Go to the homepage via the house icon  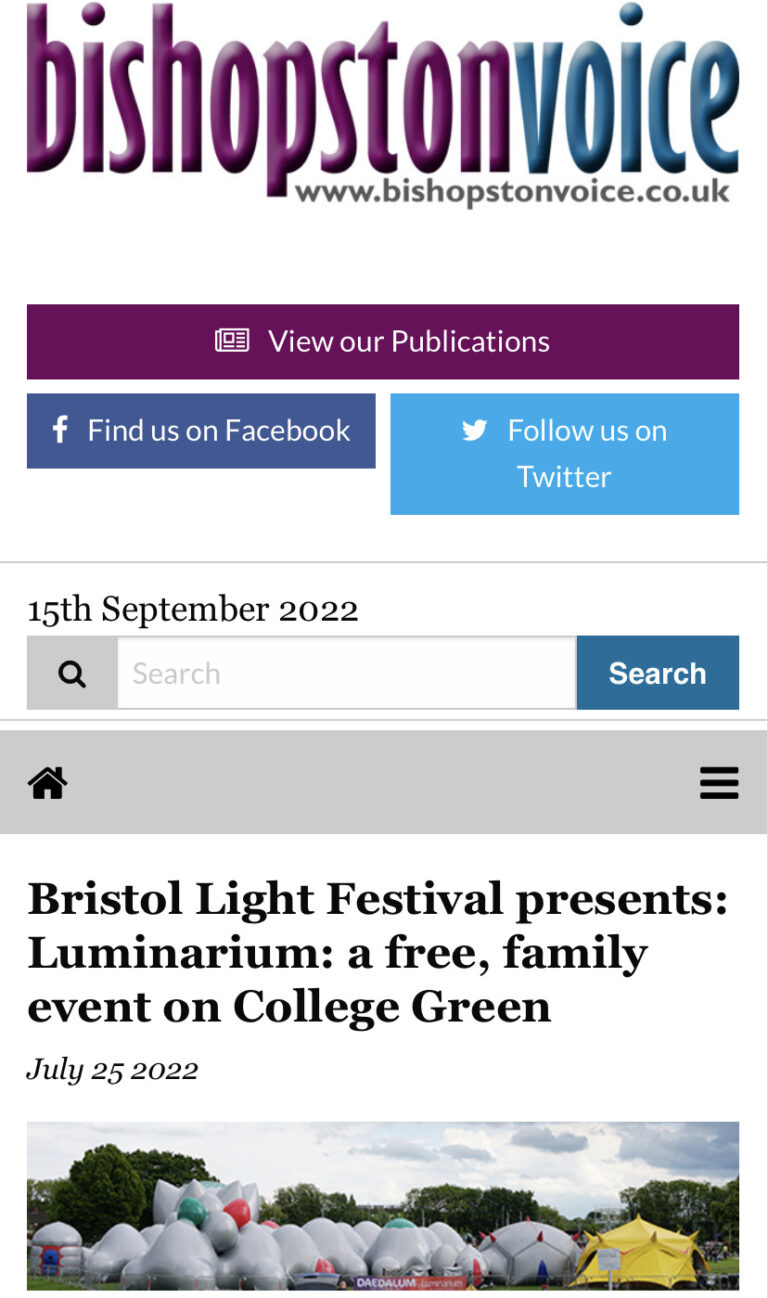pos(48,783)
